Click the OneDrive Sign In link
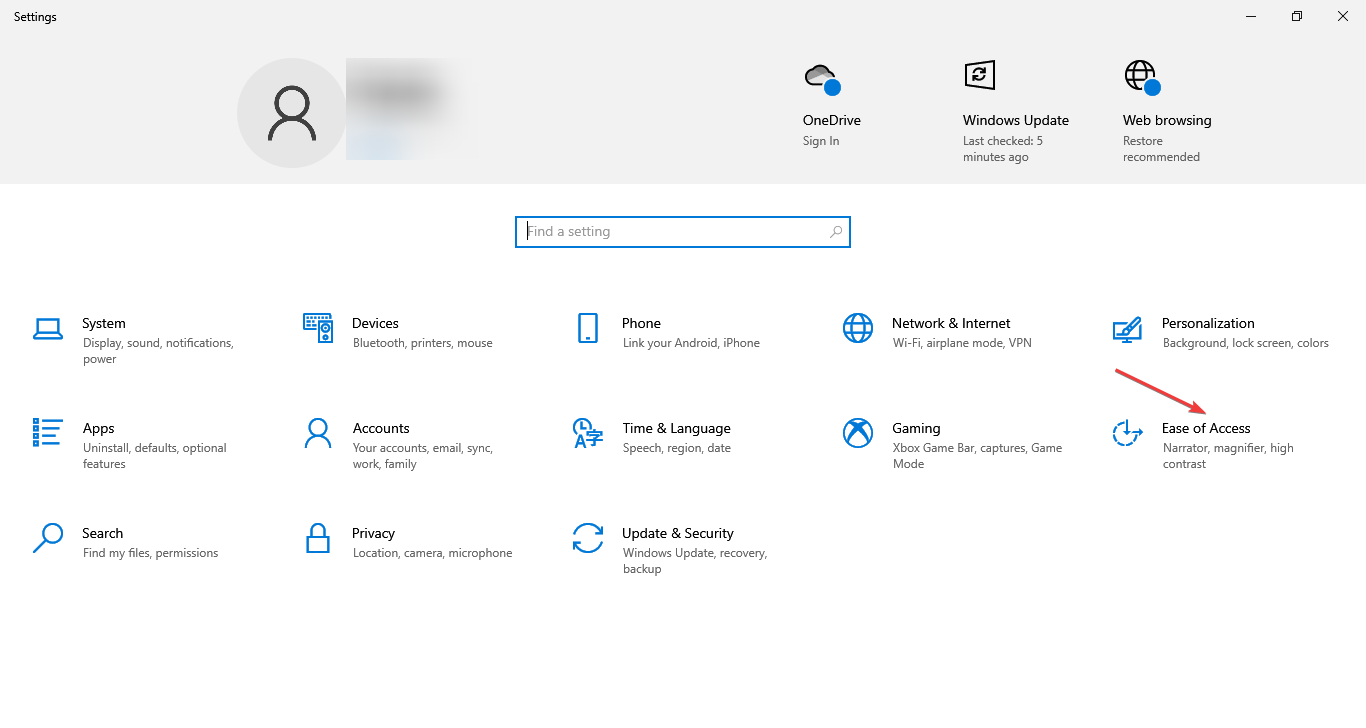The width and height of the screenshot is (1366, 728). [821, 141]
